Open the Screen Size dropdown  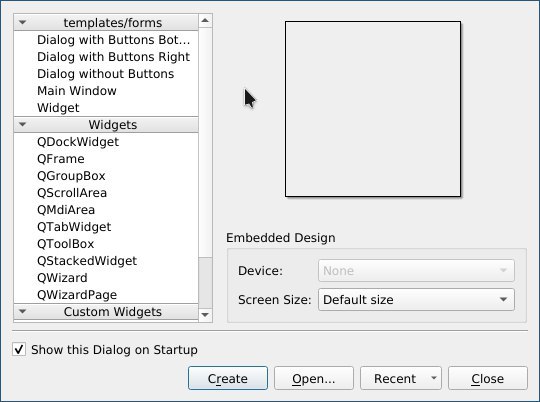pyautogui.click(x=416, y=300)
